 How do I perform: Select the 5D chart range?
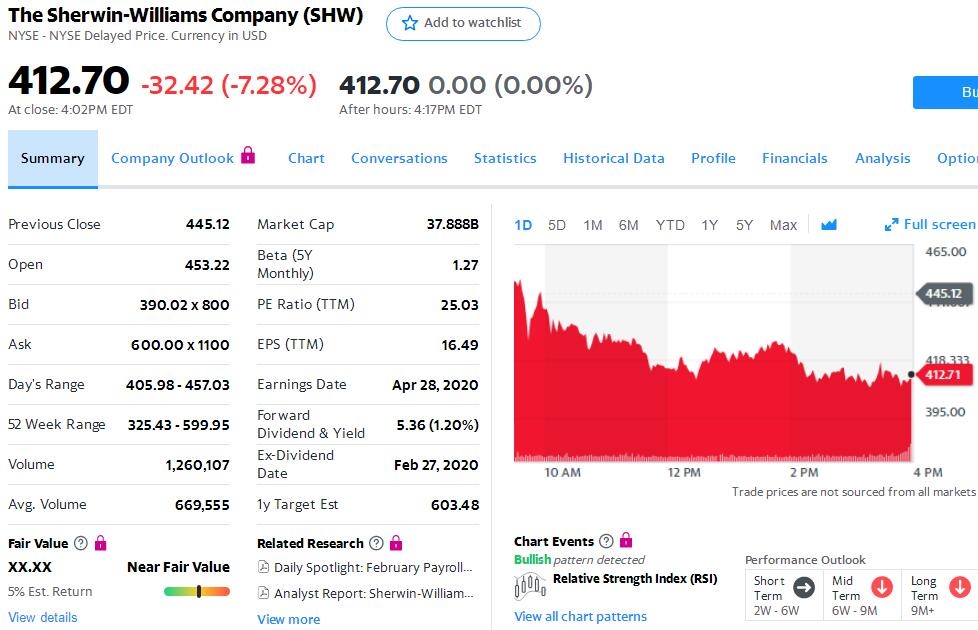[557, 225]
